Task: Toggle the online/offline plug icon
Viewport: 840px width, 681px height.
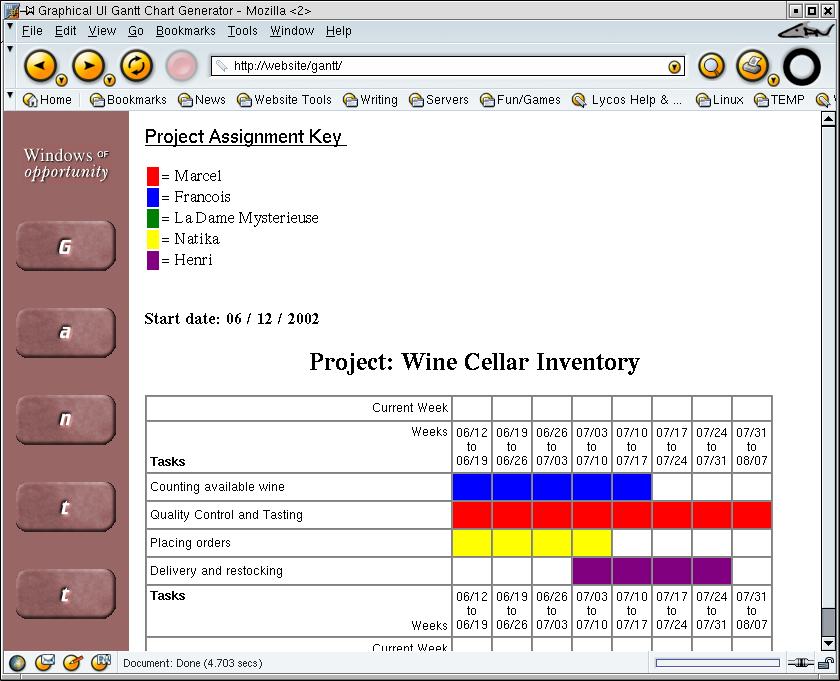Action: 800,662
